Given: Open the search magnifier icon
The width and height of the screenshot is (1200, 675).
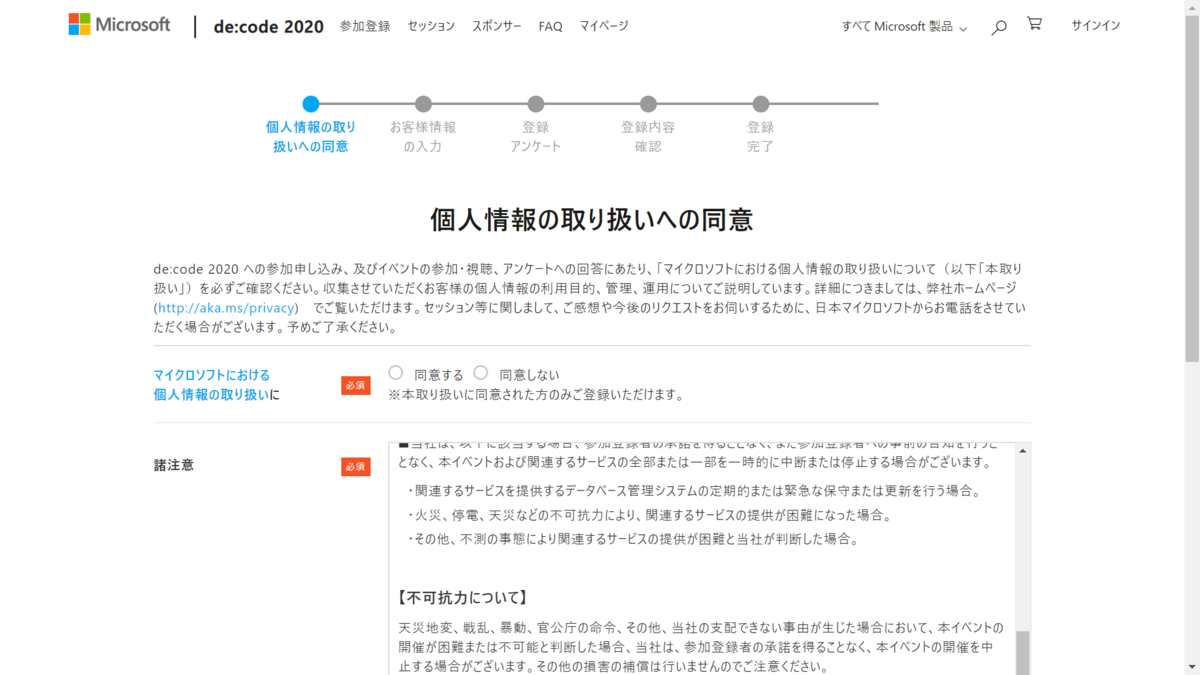Looking at the screenshot, I should pos(998,27).
